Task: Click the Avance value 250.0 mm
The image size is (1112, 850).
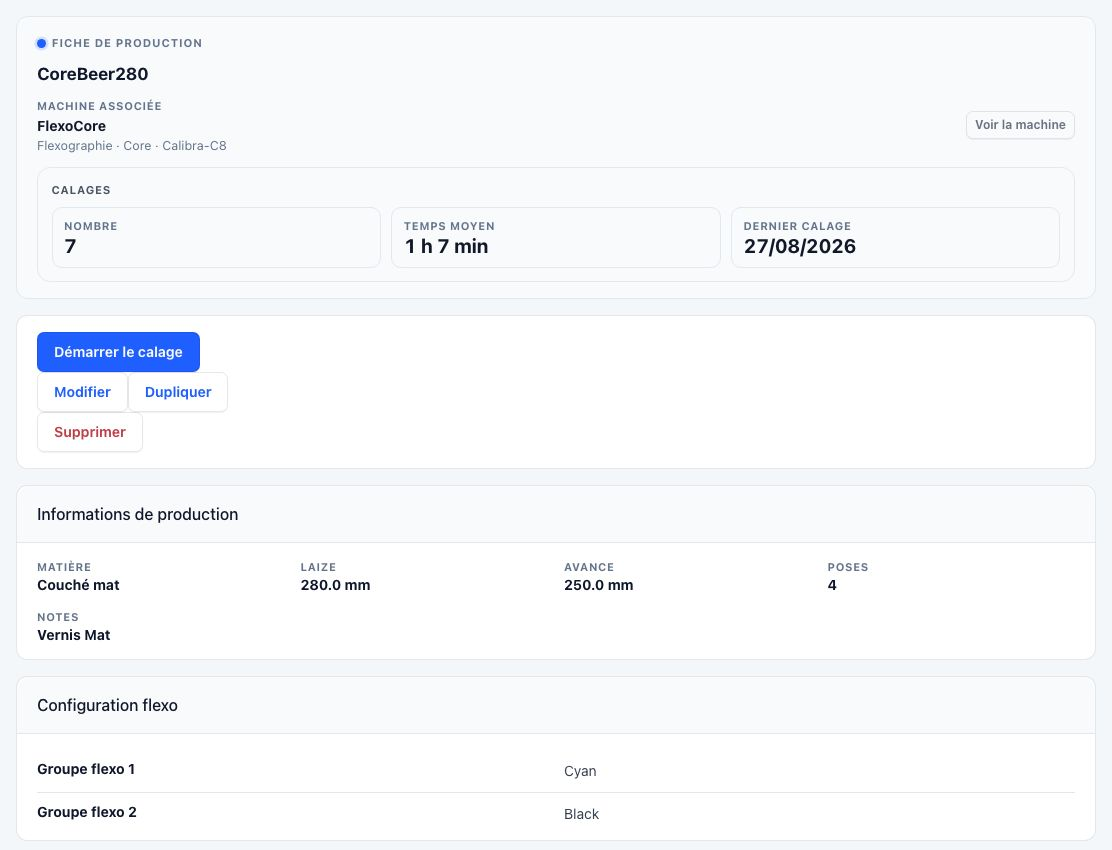Action: pyautogui.click(x=599, y=585)
